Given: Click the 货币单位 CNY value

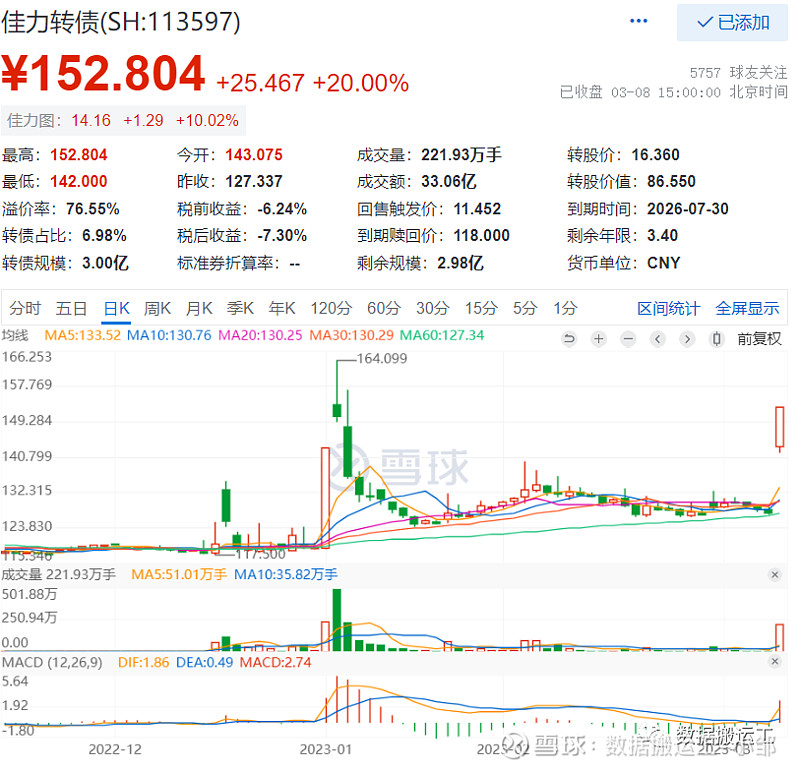Looking at the screenshot, I should tap(663, 263).
